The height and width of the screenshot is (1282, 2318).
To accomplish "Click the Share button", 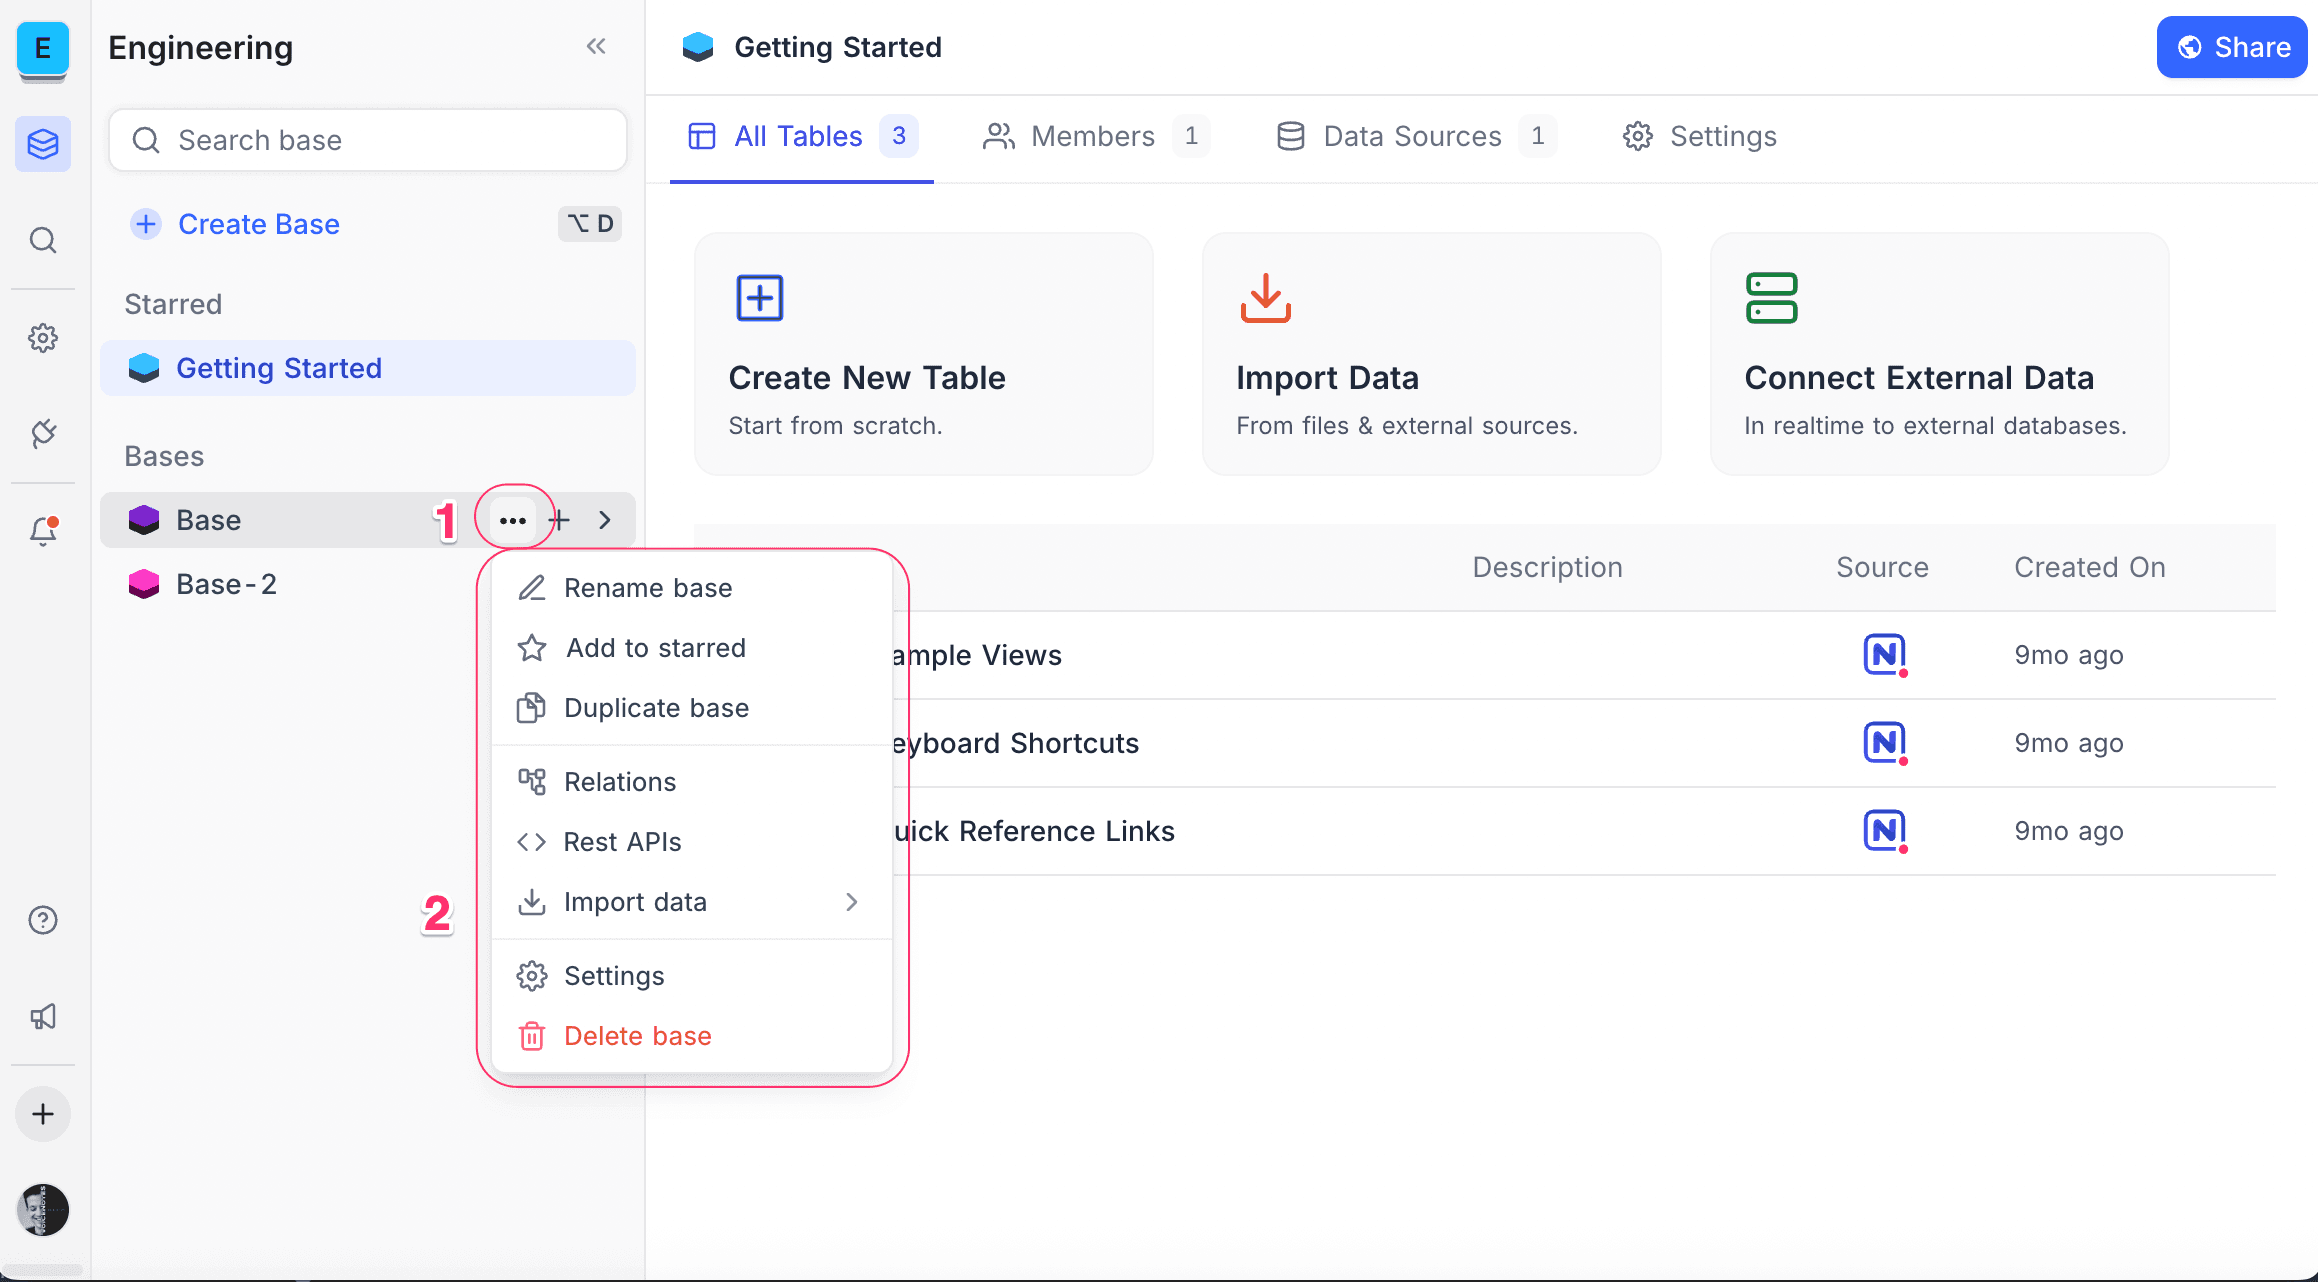I will 2231,46.
